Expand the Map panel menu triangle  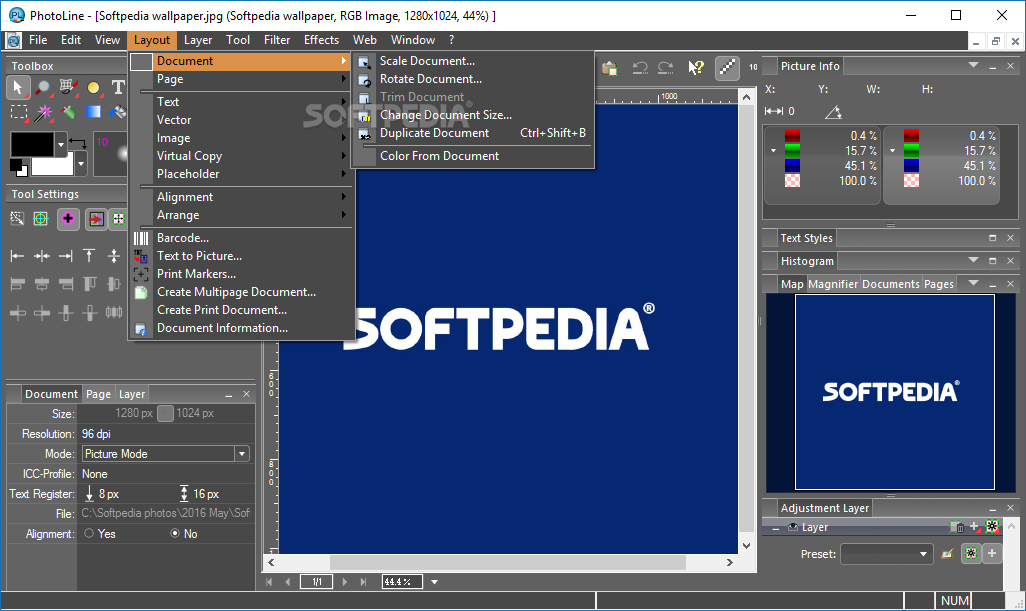click(974, 283)
